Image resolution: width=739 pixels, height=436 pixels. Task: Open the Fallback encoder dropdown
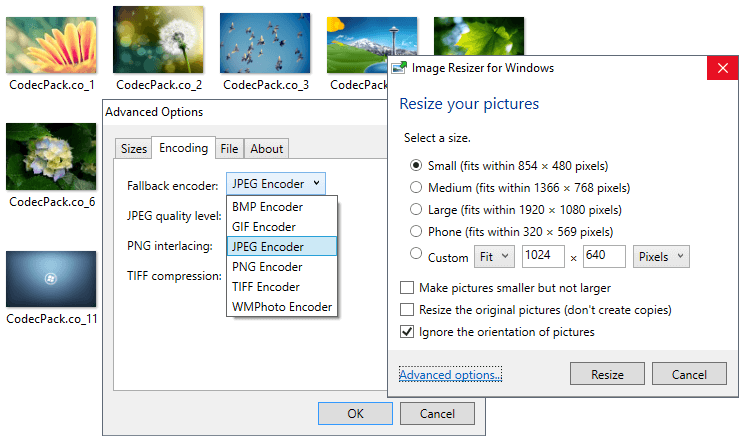[x=276, y=183]
